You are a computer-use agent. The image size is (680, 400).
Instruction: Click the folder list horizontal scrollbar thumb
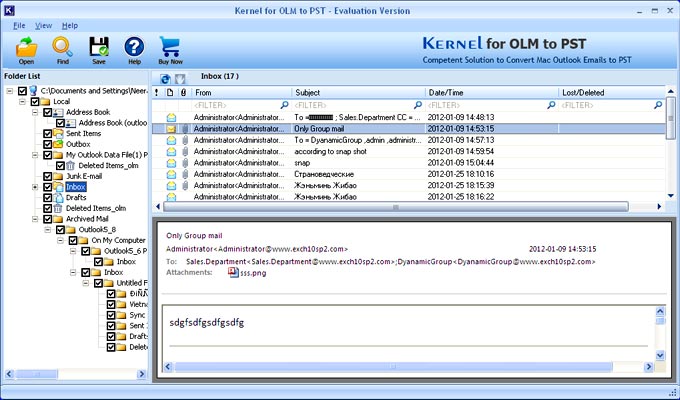[37, 374]
